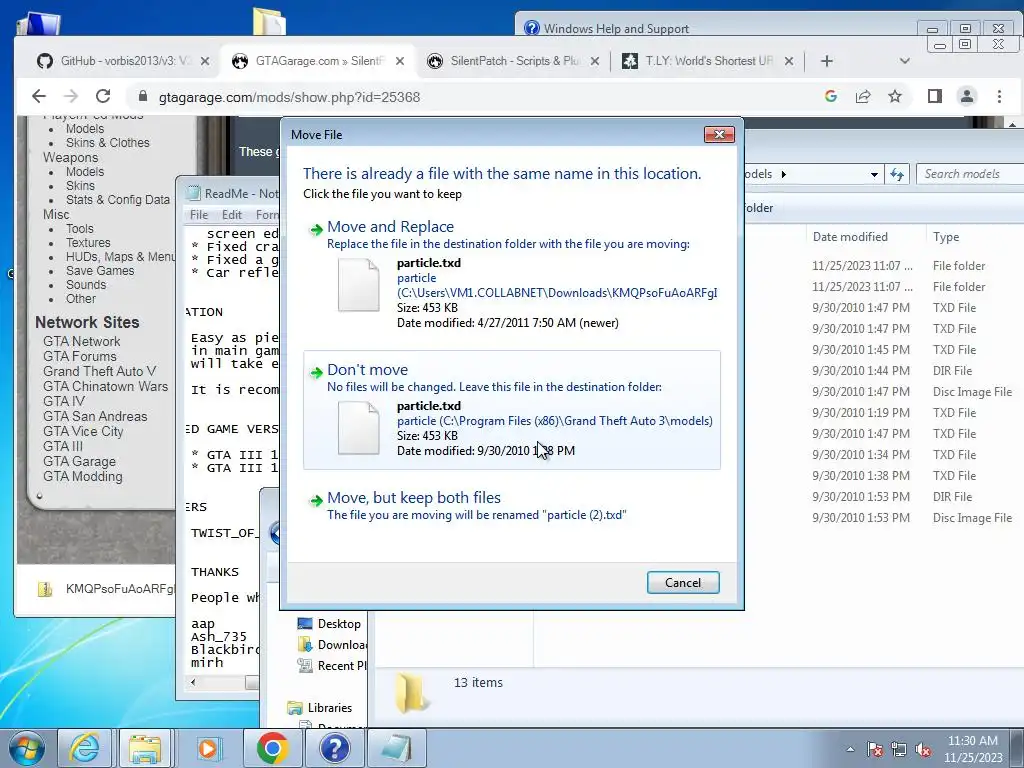Open Skins & Clothes category link
Screen dimensions: 1024x768
pos(107,142)
